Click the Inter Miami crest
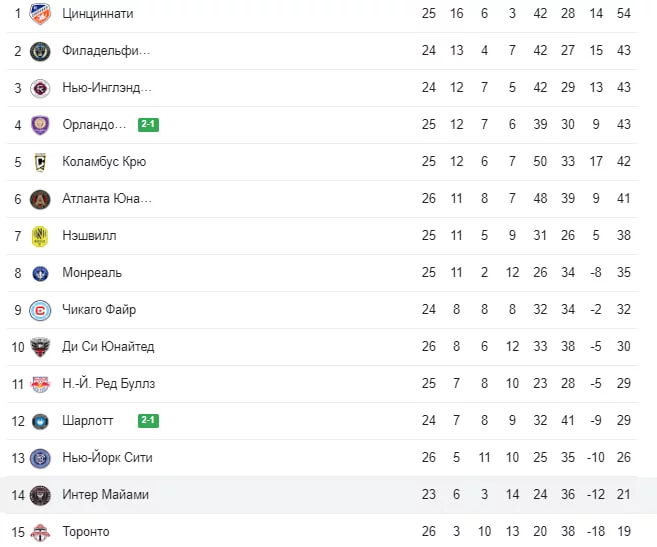 click(40, 495)
